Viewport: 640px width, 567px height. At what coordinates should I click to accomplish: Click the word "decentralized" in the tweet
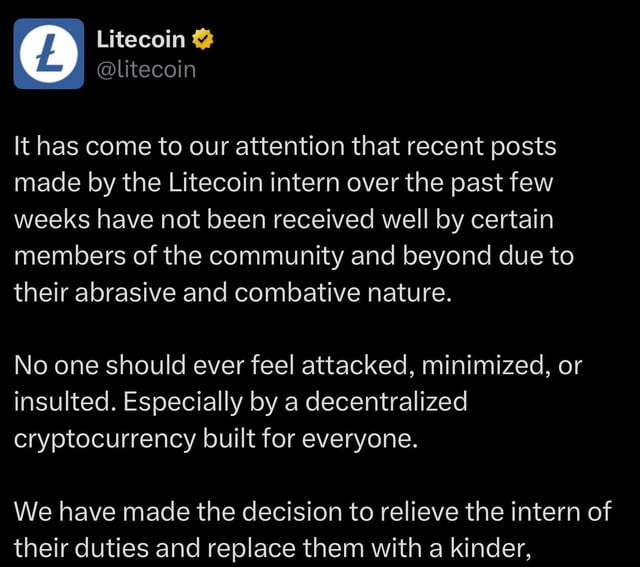[x=386, y=401]
